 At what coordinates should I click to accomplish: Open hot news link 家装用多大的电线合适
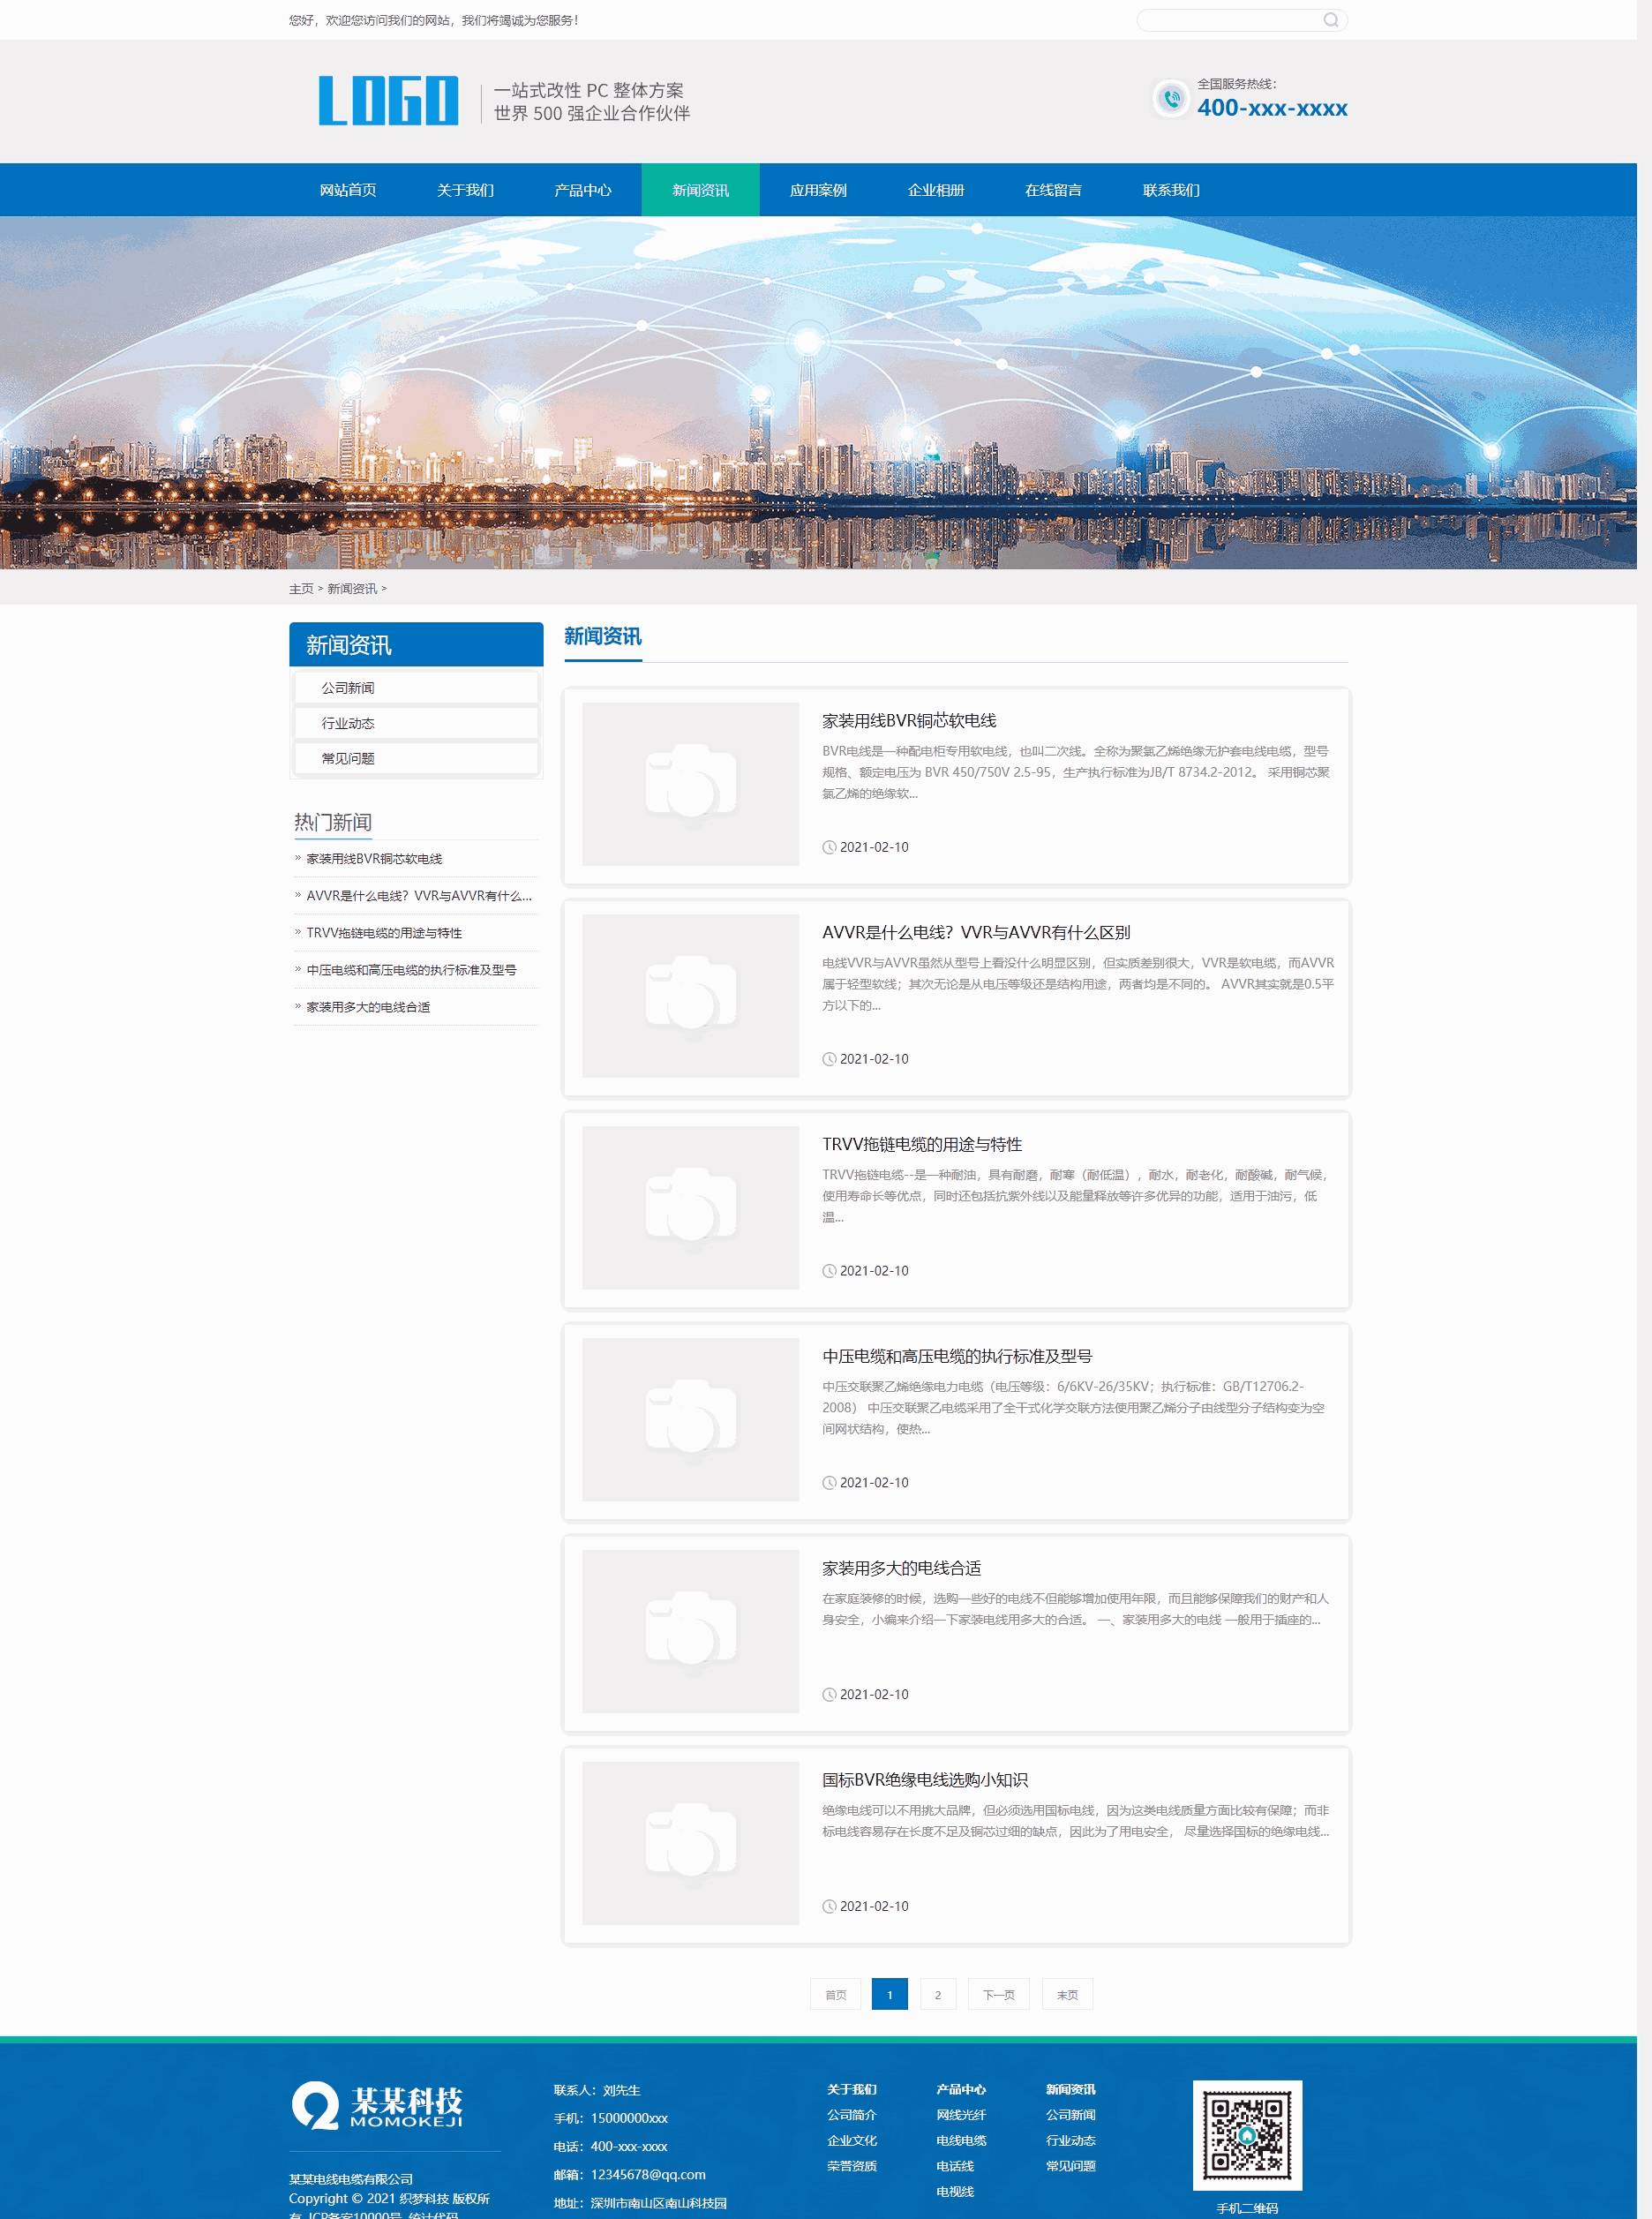click(368, 1007)
